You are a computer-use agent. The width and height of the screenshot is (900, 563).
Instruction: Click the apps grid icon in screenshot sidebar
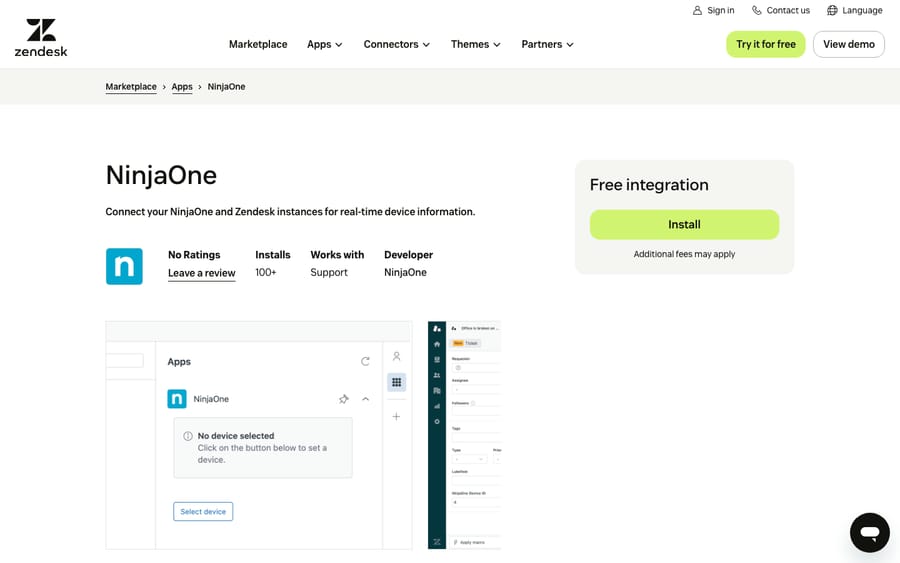[397, 382]
